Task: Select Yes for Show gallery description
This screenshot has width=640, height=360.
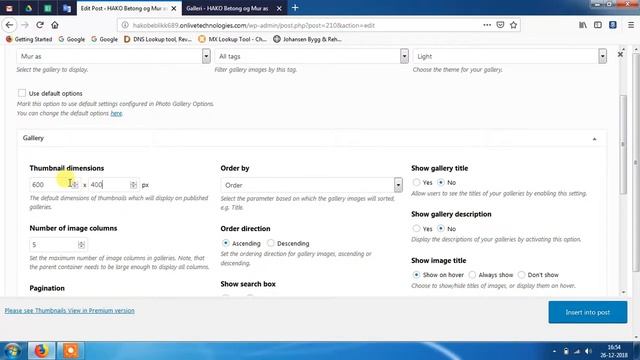Action: coord(416,229)
